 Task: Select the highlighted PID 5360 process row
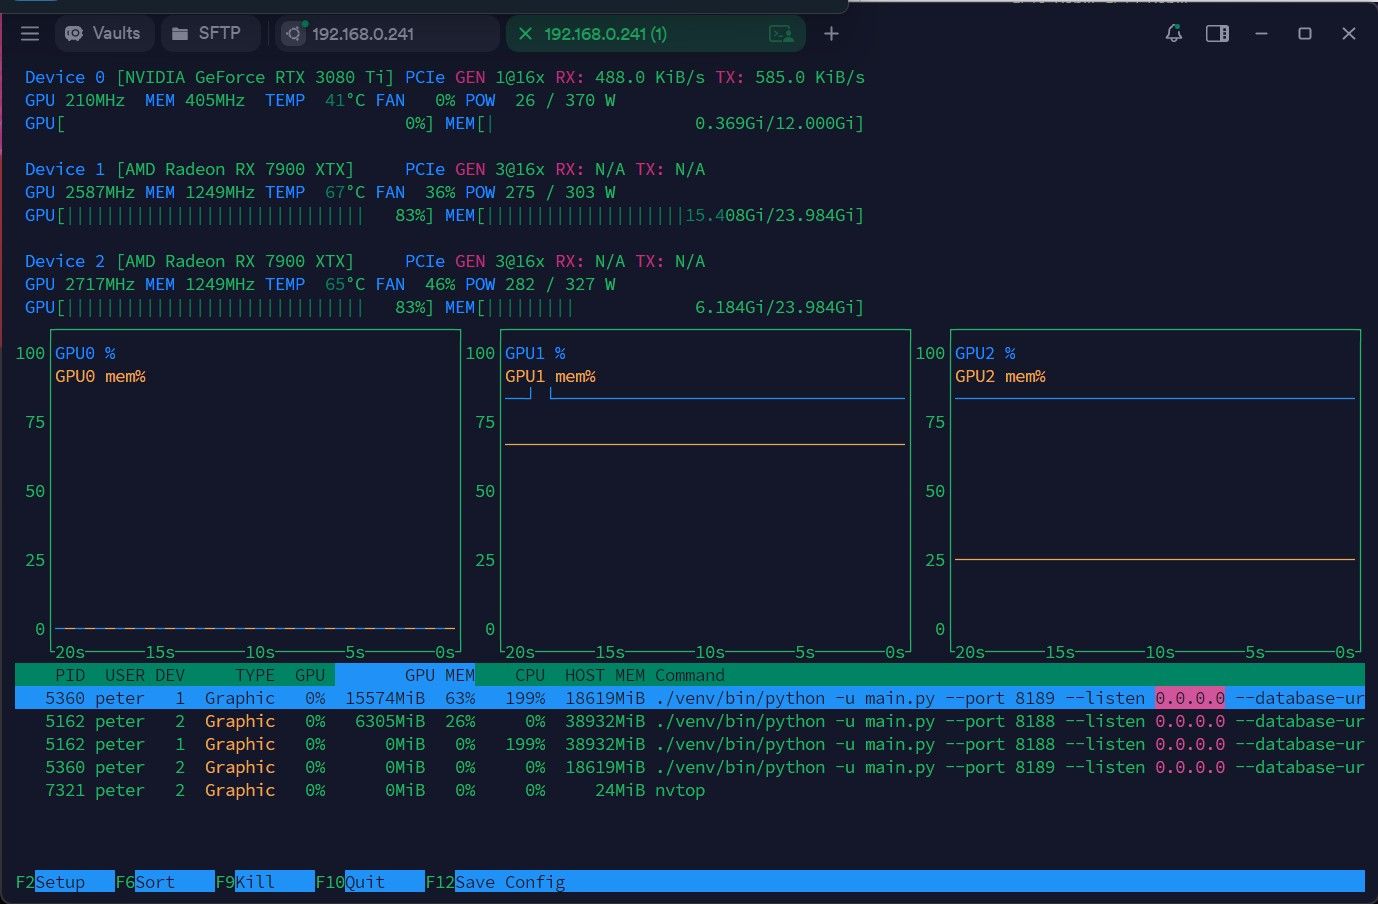(690, 698)
